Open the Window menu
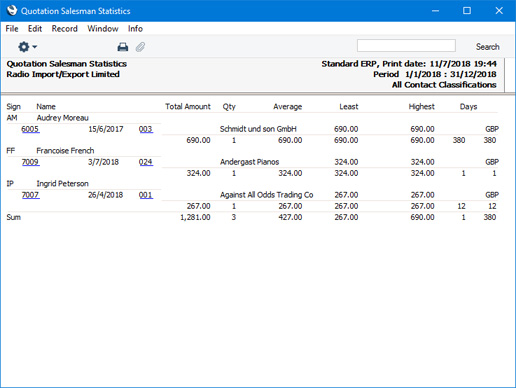The image size is (516, 388). [103, 29]
